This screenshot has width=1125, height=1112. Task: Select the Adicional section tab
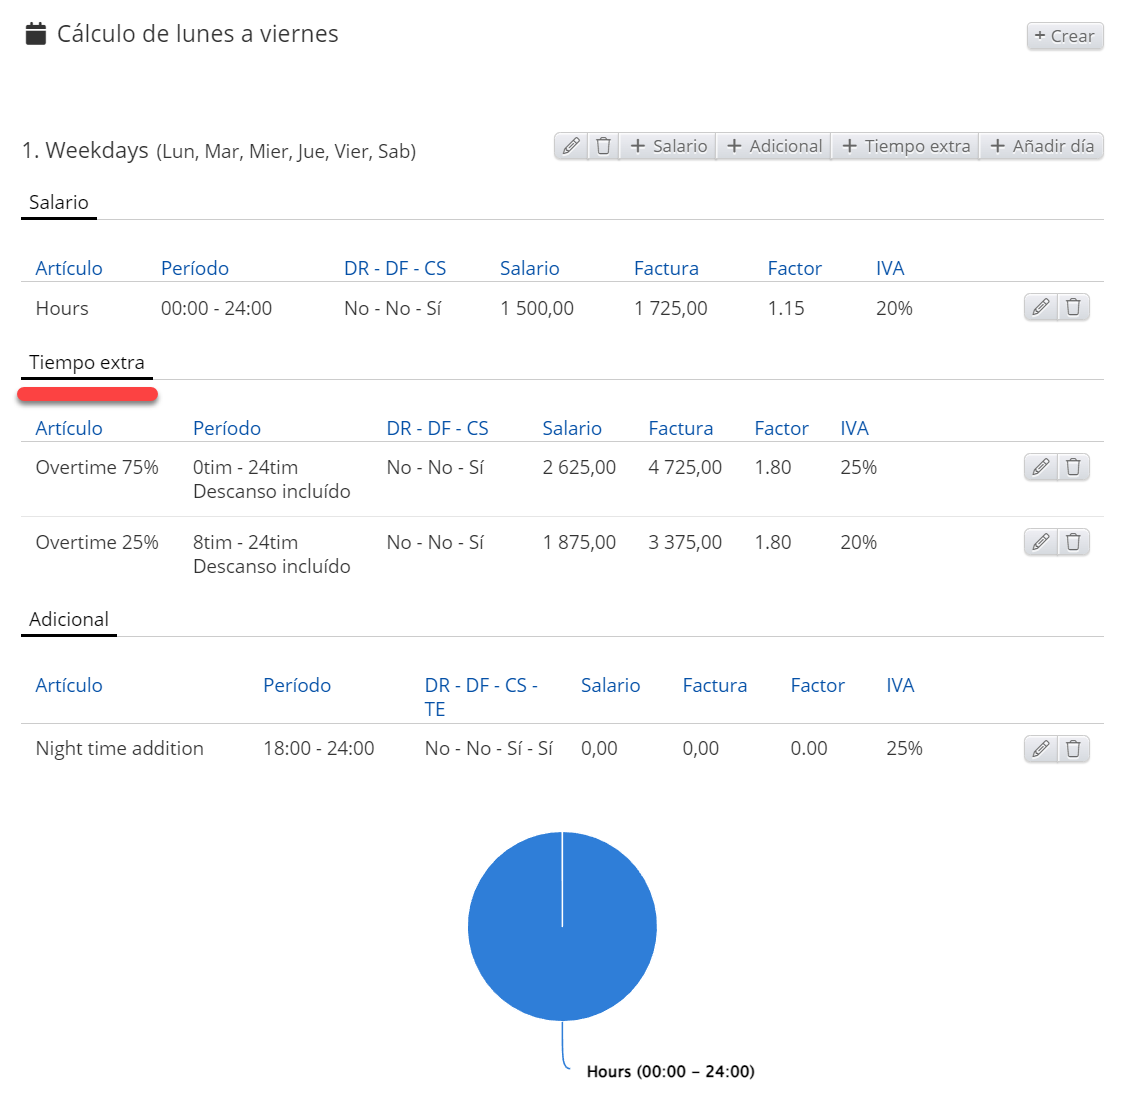69,620
